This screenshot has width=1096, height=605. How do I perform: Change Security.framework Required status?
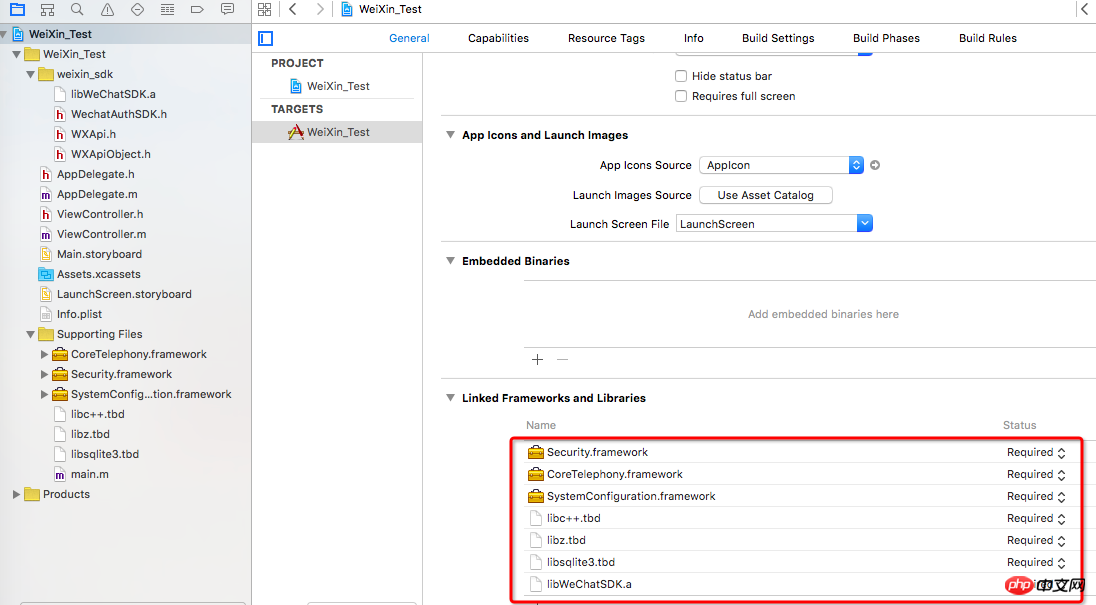click(x=1036, y=453)
